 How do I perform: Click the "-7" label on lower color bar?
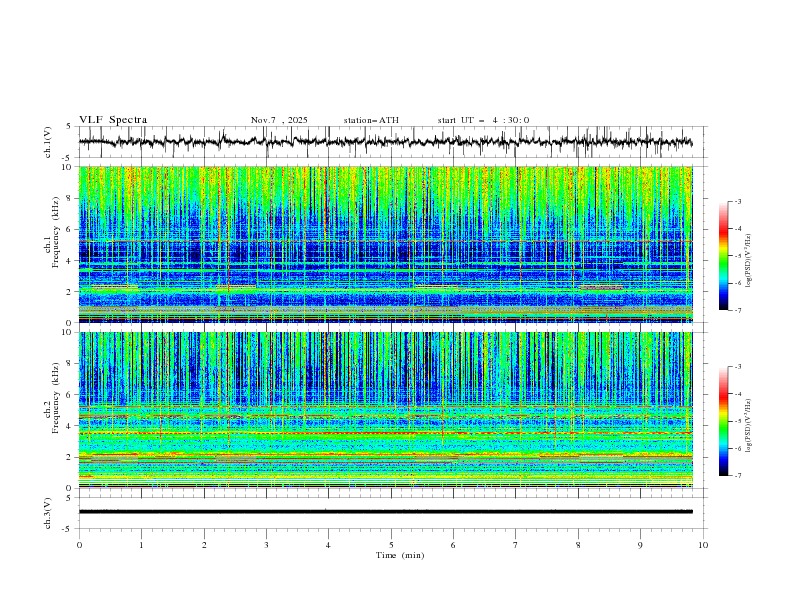(x=737, y=475)
